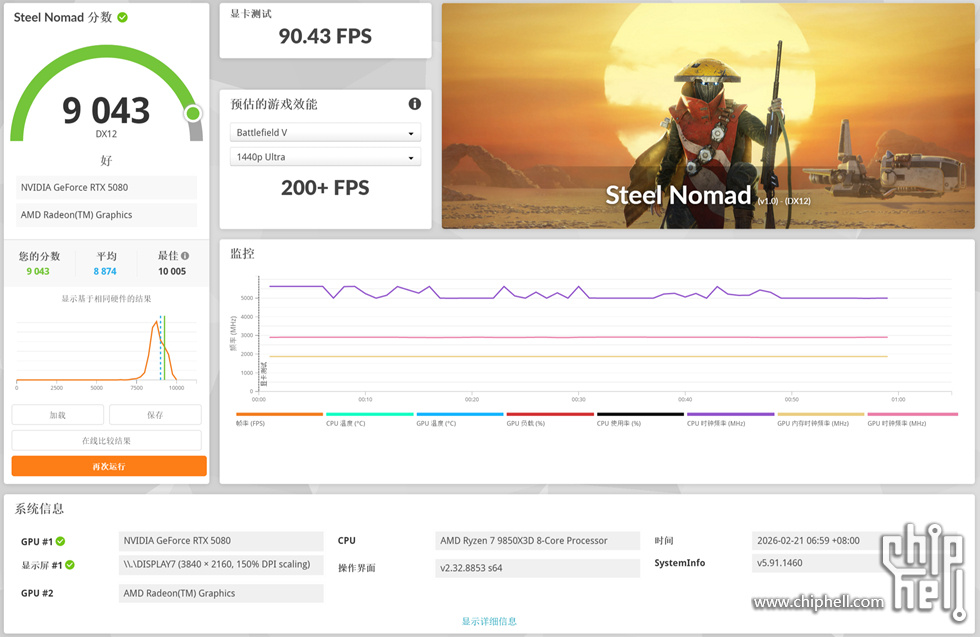Click the info icon beside 预估的游戏效能
Viewport: 980px width, 637px height.
point(414,104)
